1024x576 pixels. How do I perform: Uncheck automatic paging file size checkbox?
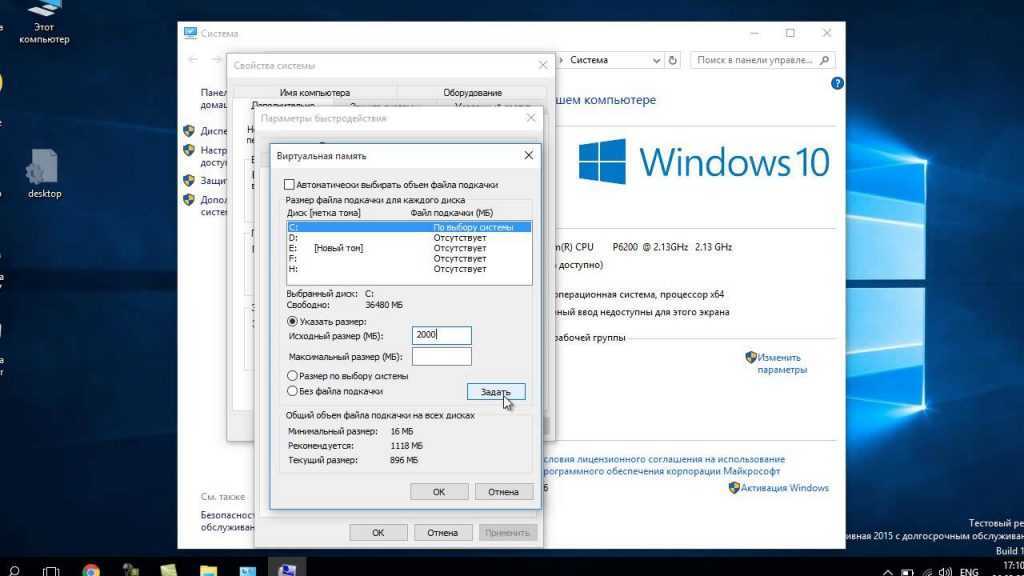coord(289,185)
